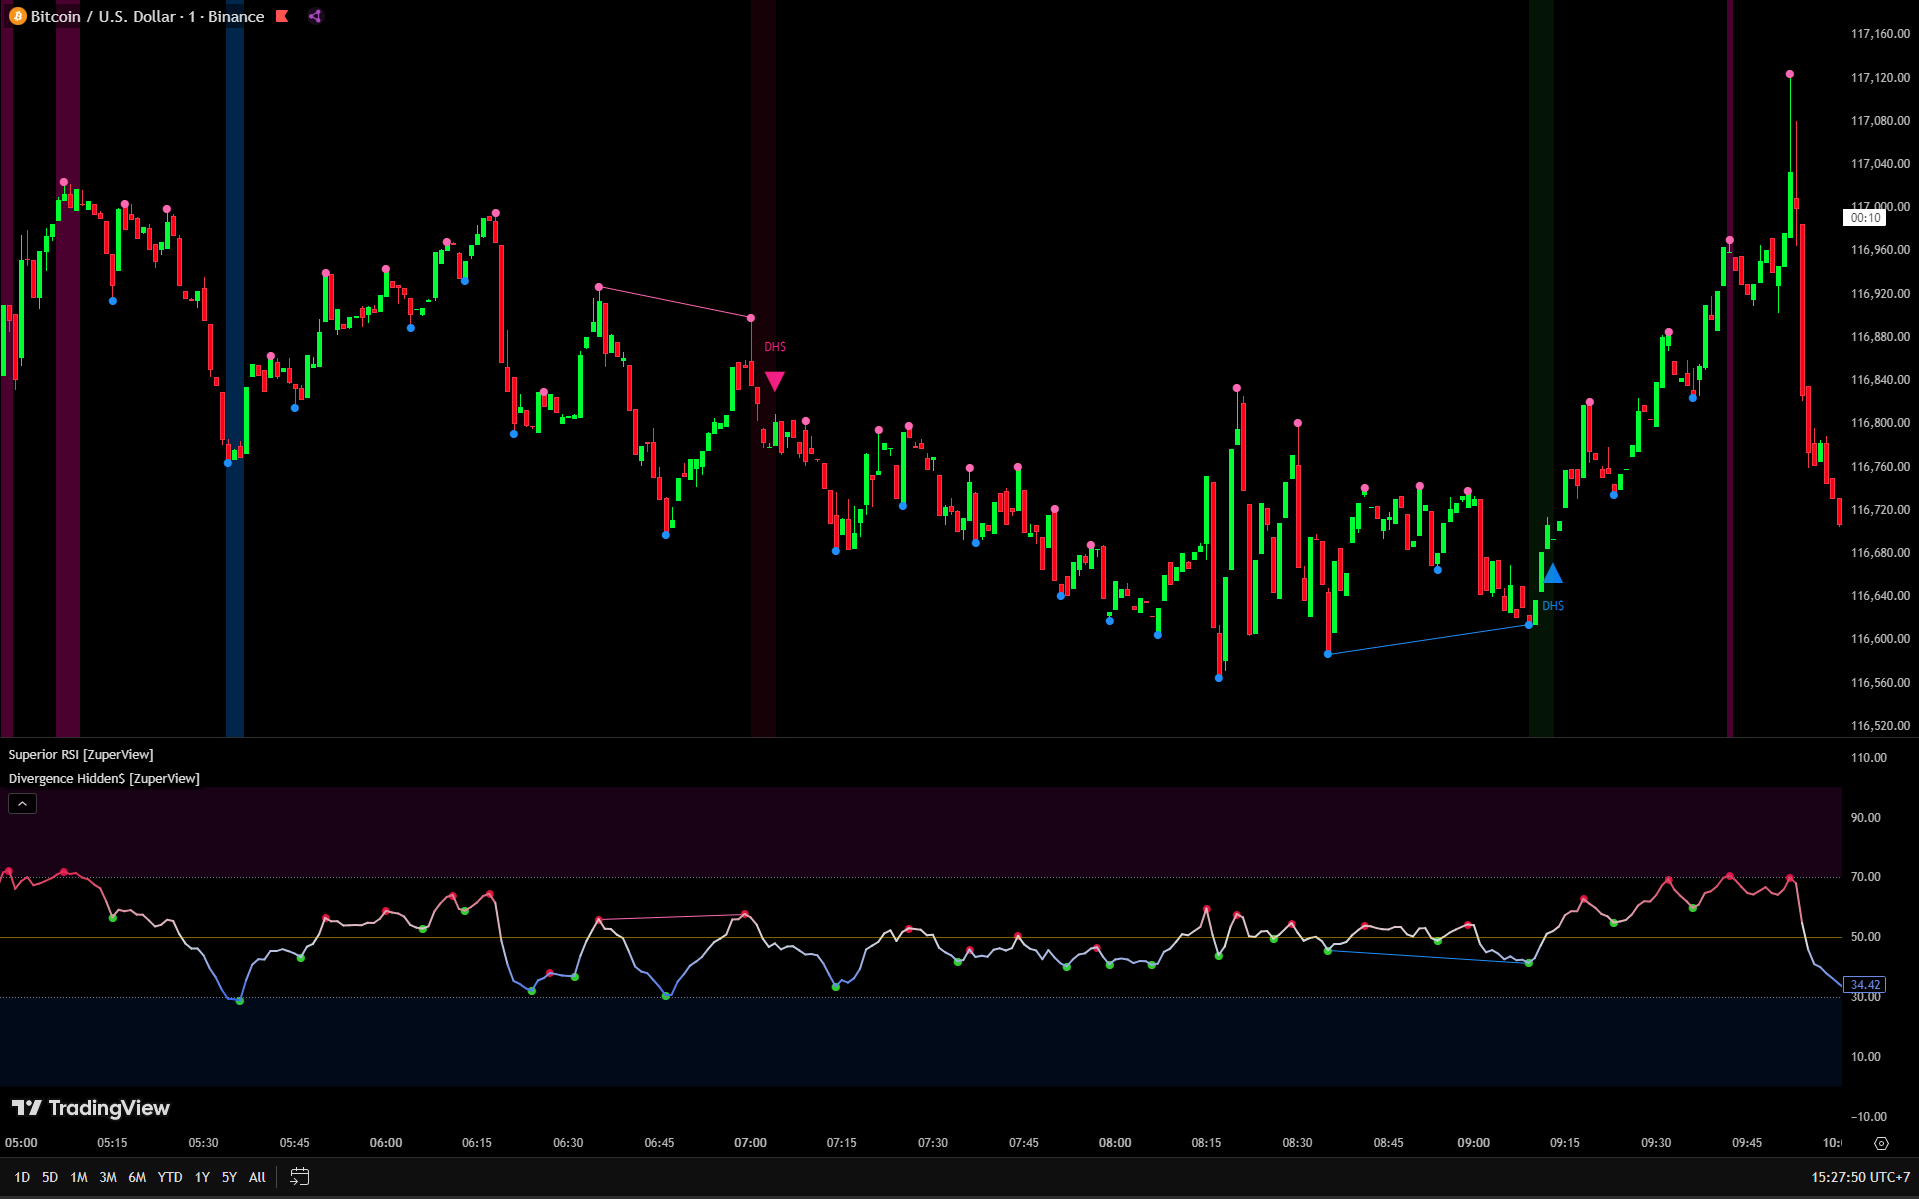Click the 34.42 RSI value label
Viewport: 1919px width, 1199px height.
coord(1865,984)
